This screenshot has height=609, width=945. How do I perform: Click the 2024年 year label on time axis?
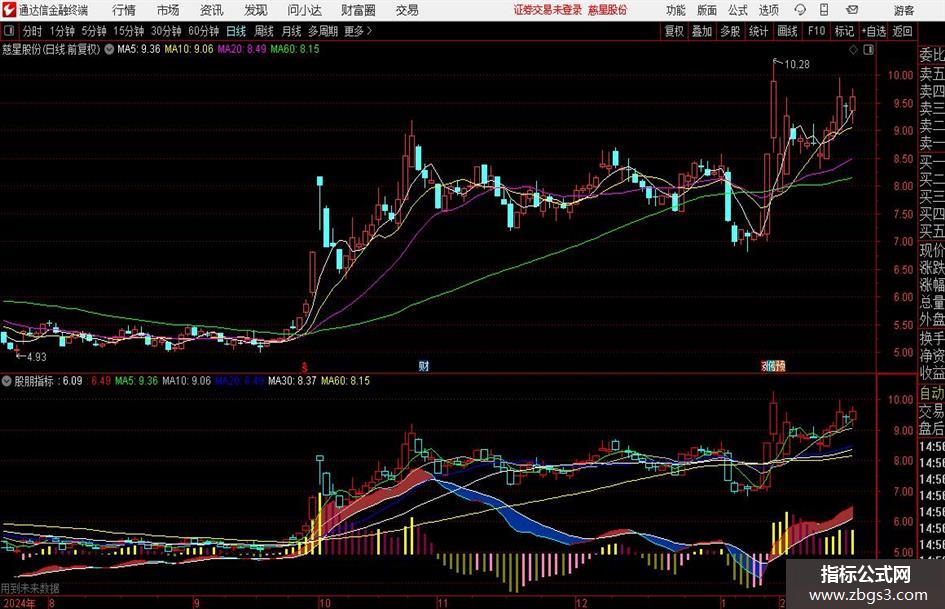coord(19,603)
